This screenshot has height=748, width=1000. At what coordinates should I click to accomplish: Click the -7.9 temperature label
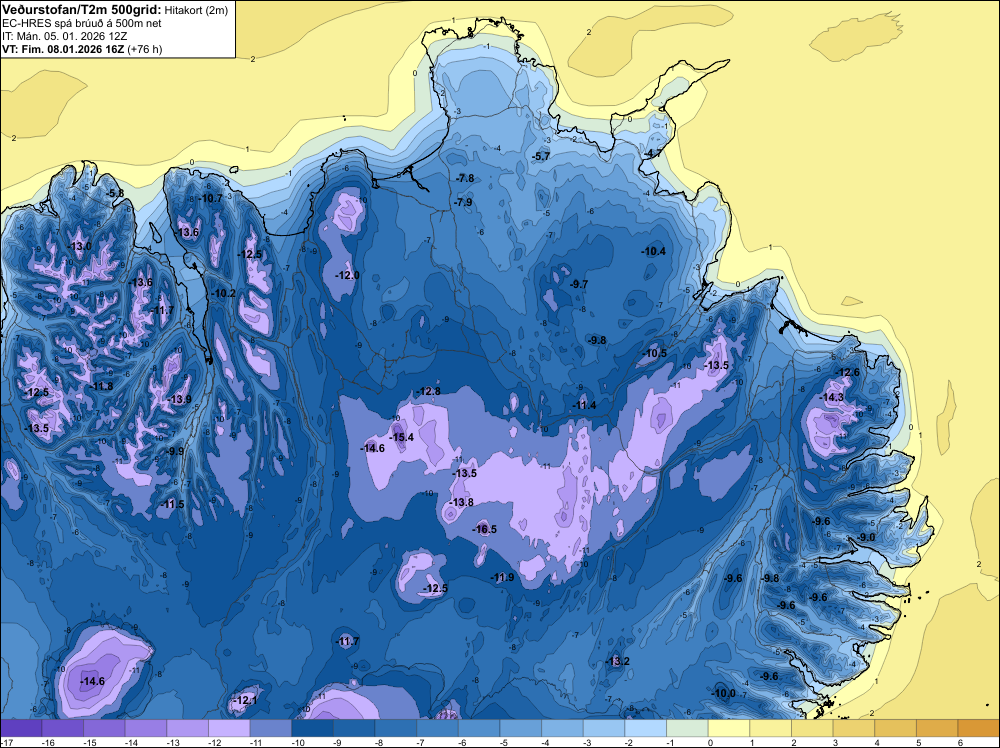pos(463,202)
